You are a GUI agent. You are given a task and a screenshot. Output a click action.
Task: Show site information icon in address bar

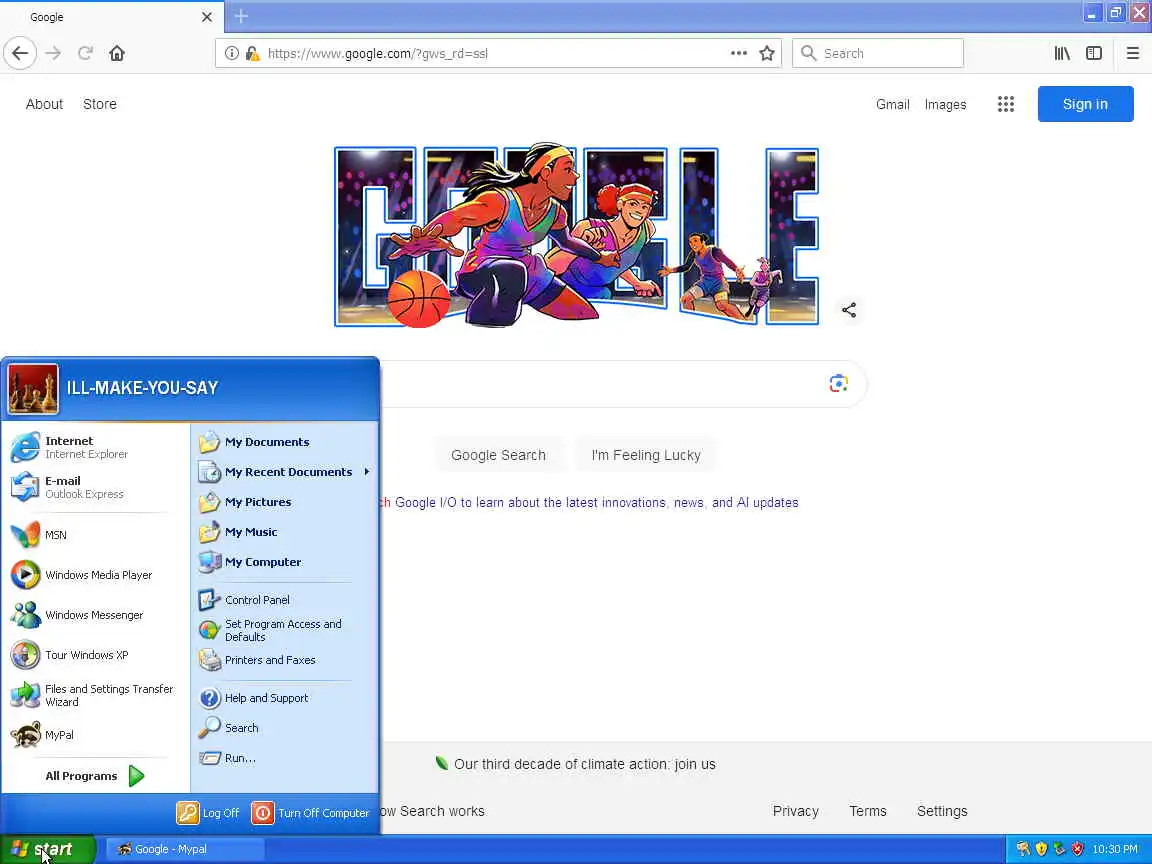(x=231, y=53)
